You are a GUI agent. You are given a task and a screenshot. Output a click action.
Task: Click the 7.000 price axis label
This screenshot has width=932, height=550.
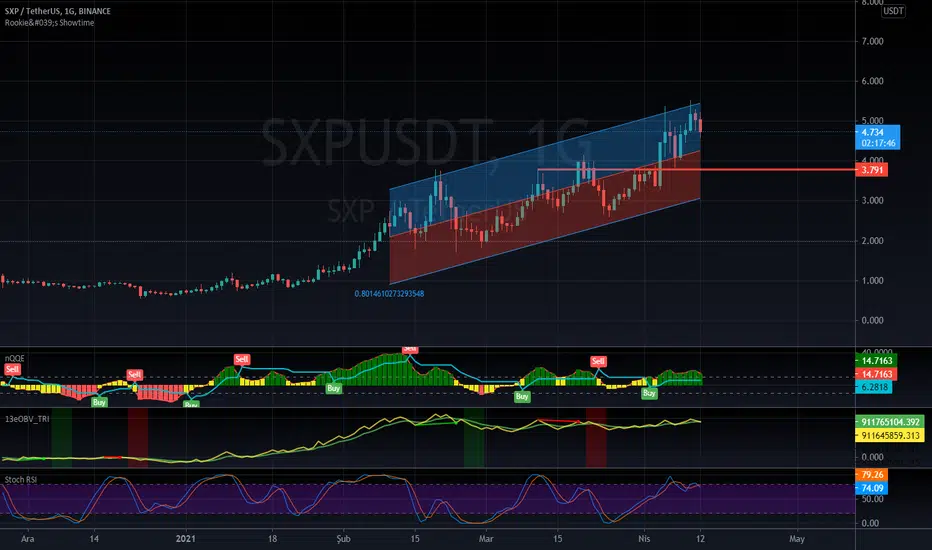click(x=872, y=41)
